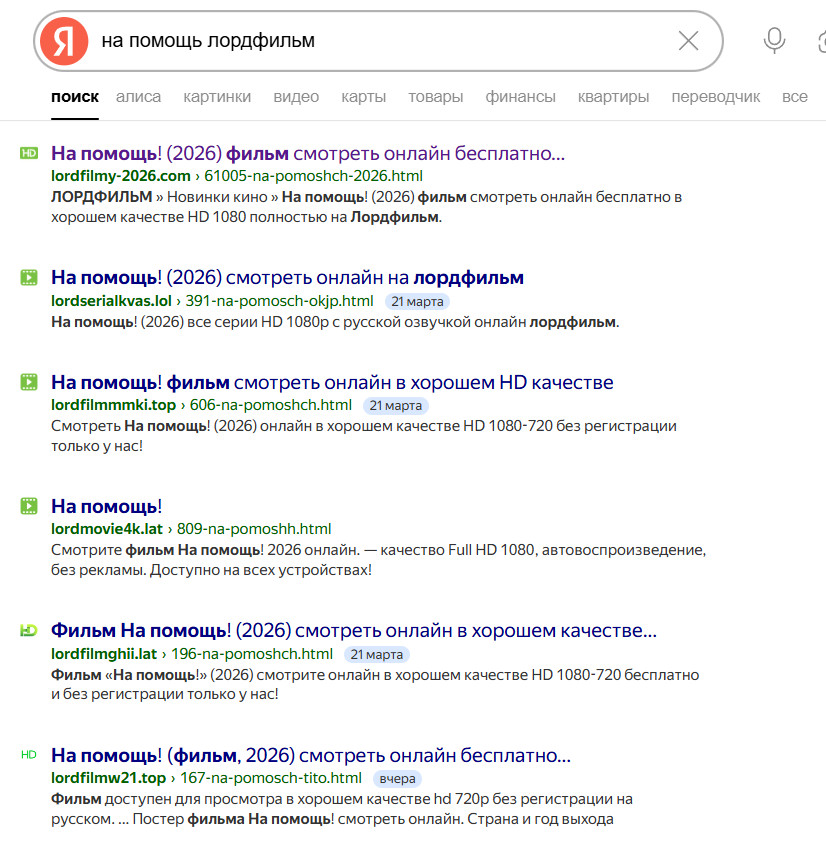This screenshot has height=844, width=826.
Task: Click the red Yandex logo icon
Action: pos(64,41)
